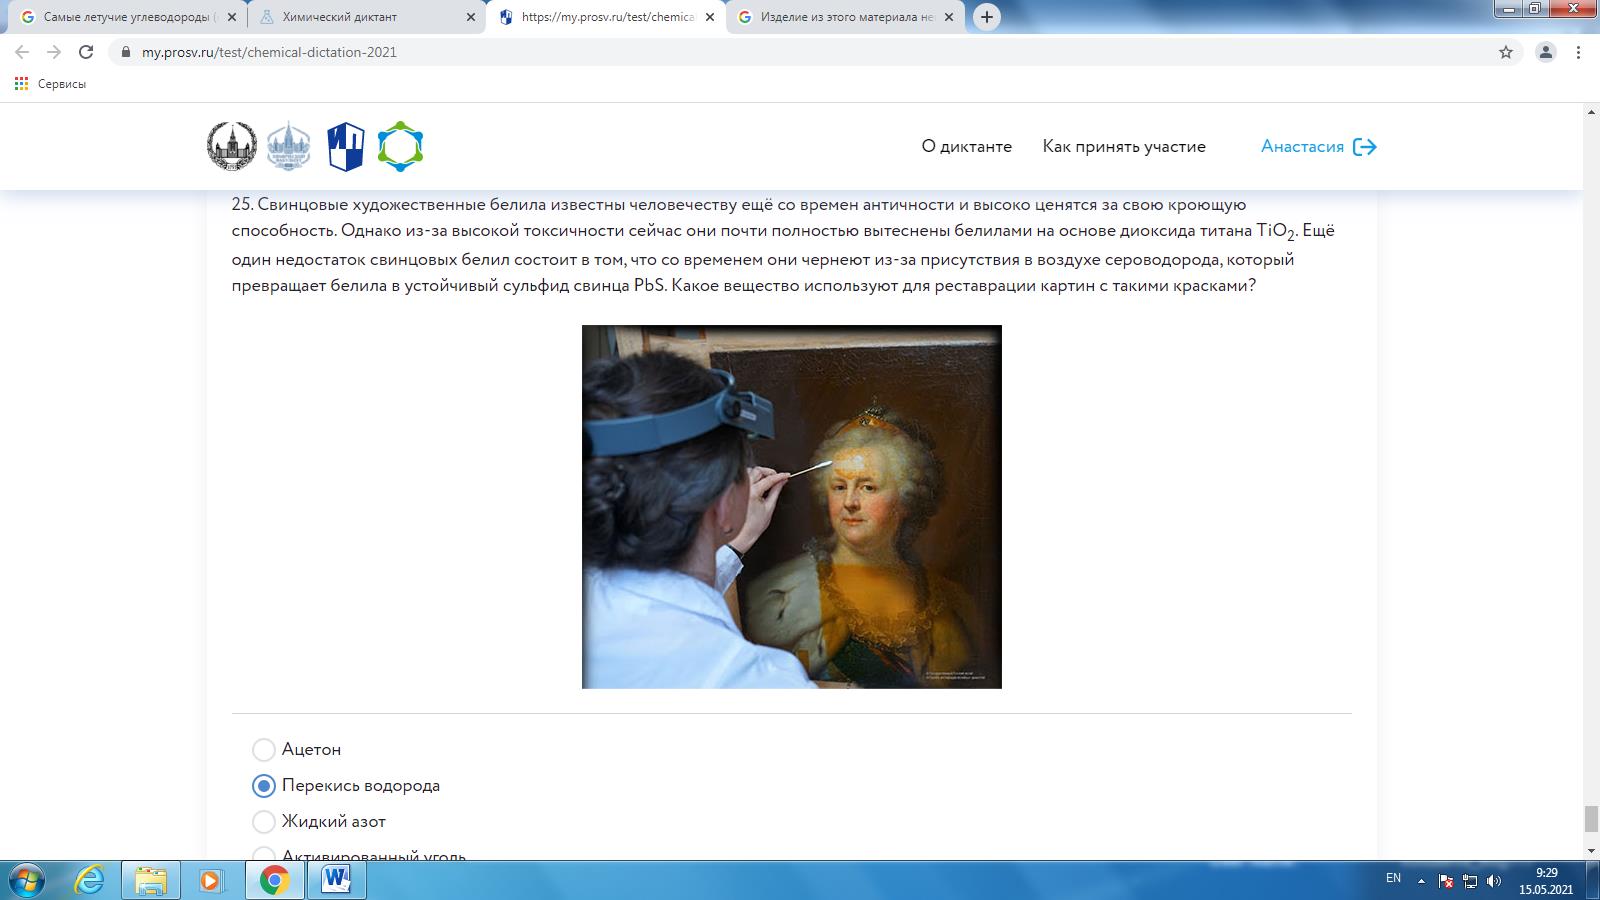
Task: Select the Перекись водорода radio option
Action: tap(264, 785)
